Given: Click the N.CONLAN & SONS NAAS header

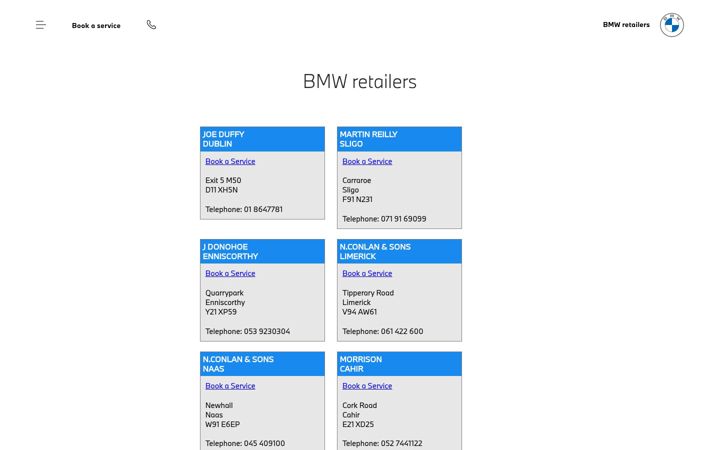Looking at the screenshot, I should 262,364.
